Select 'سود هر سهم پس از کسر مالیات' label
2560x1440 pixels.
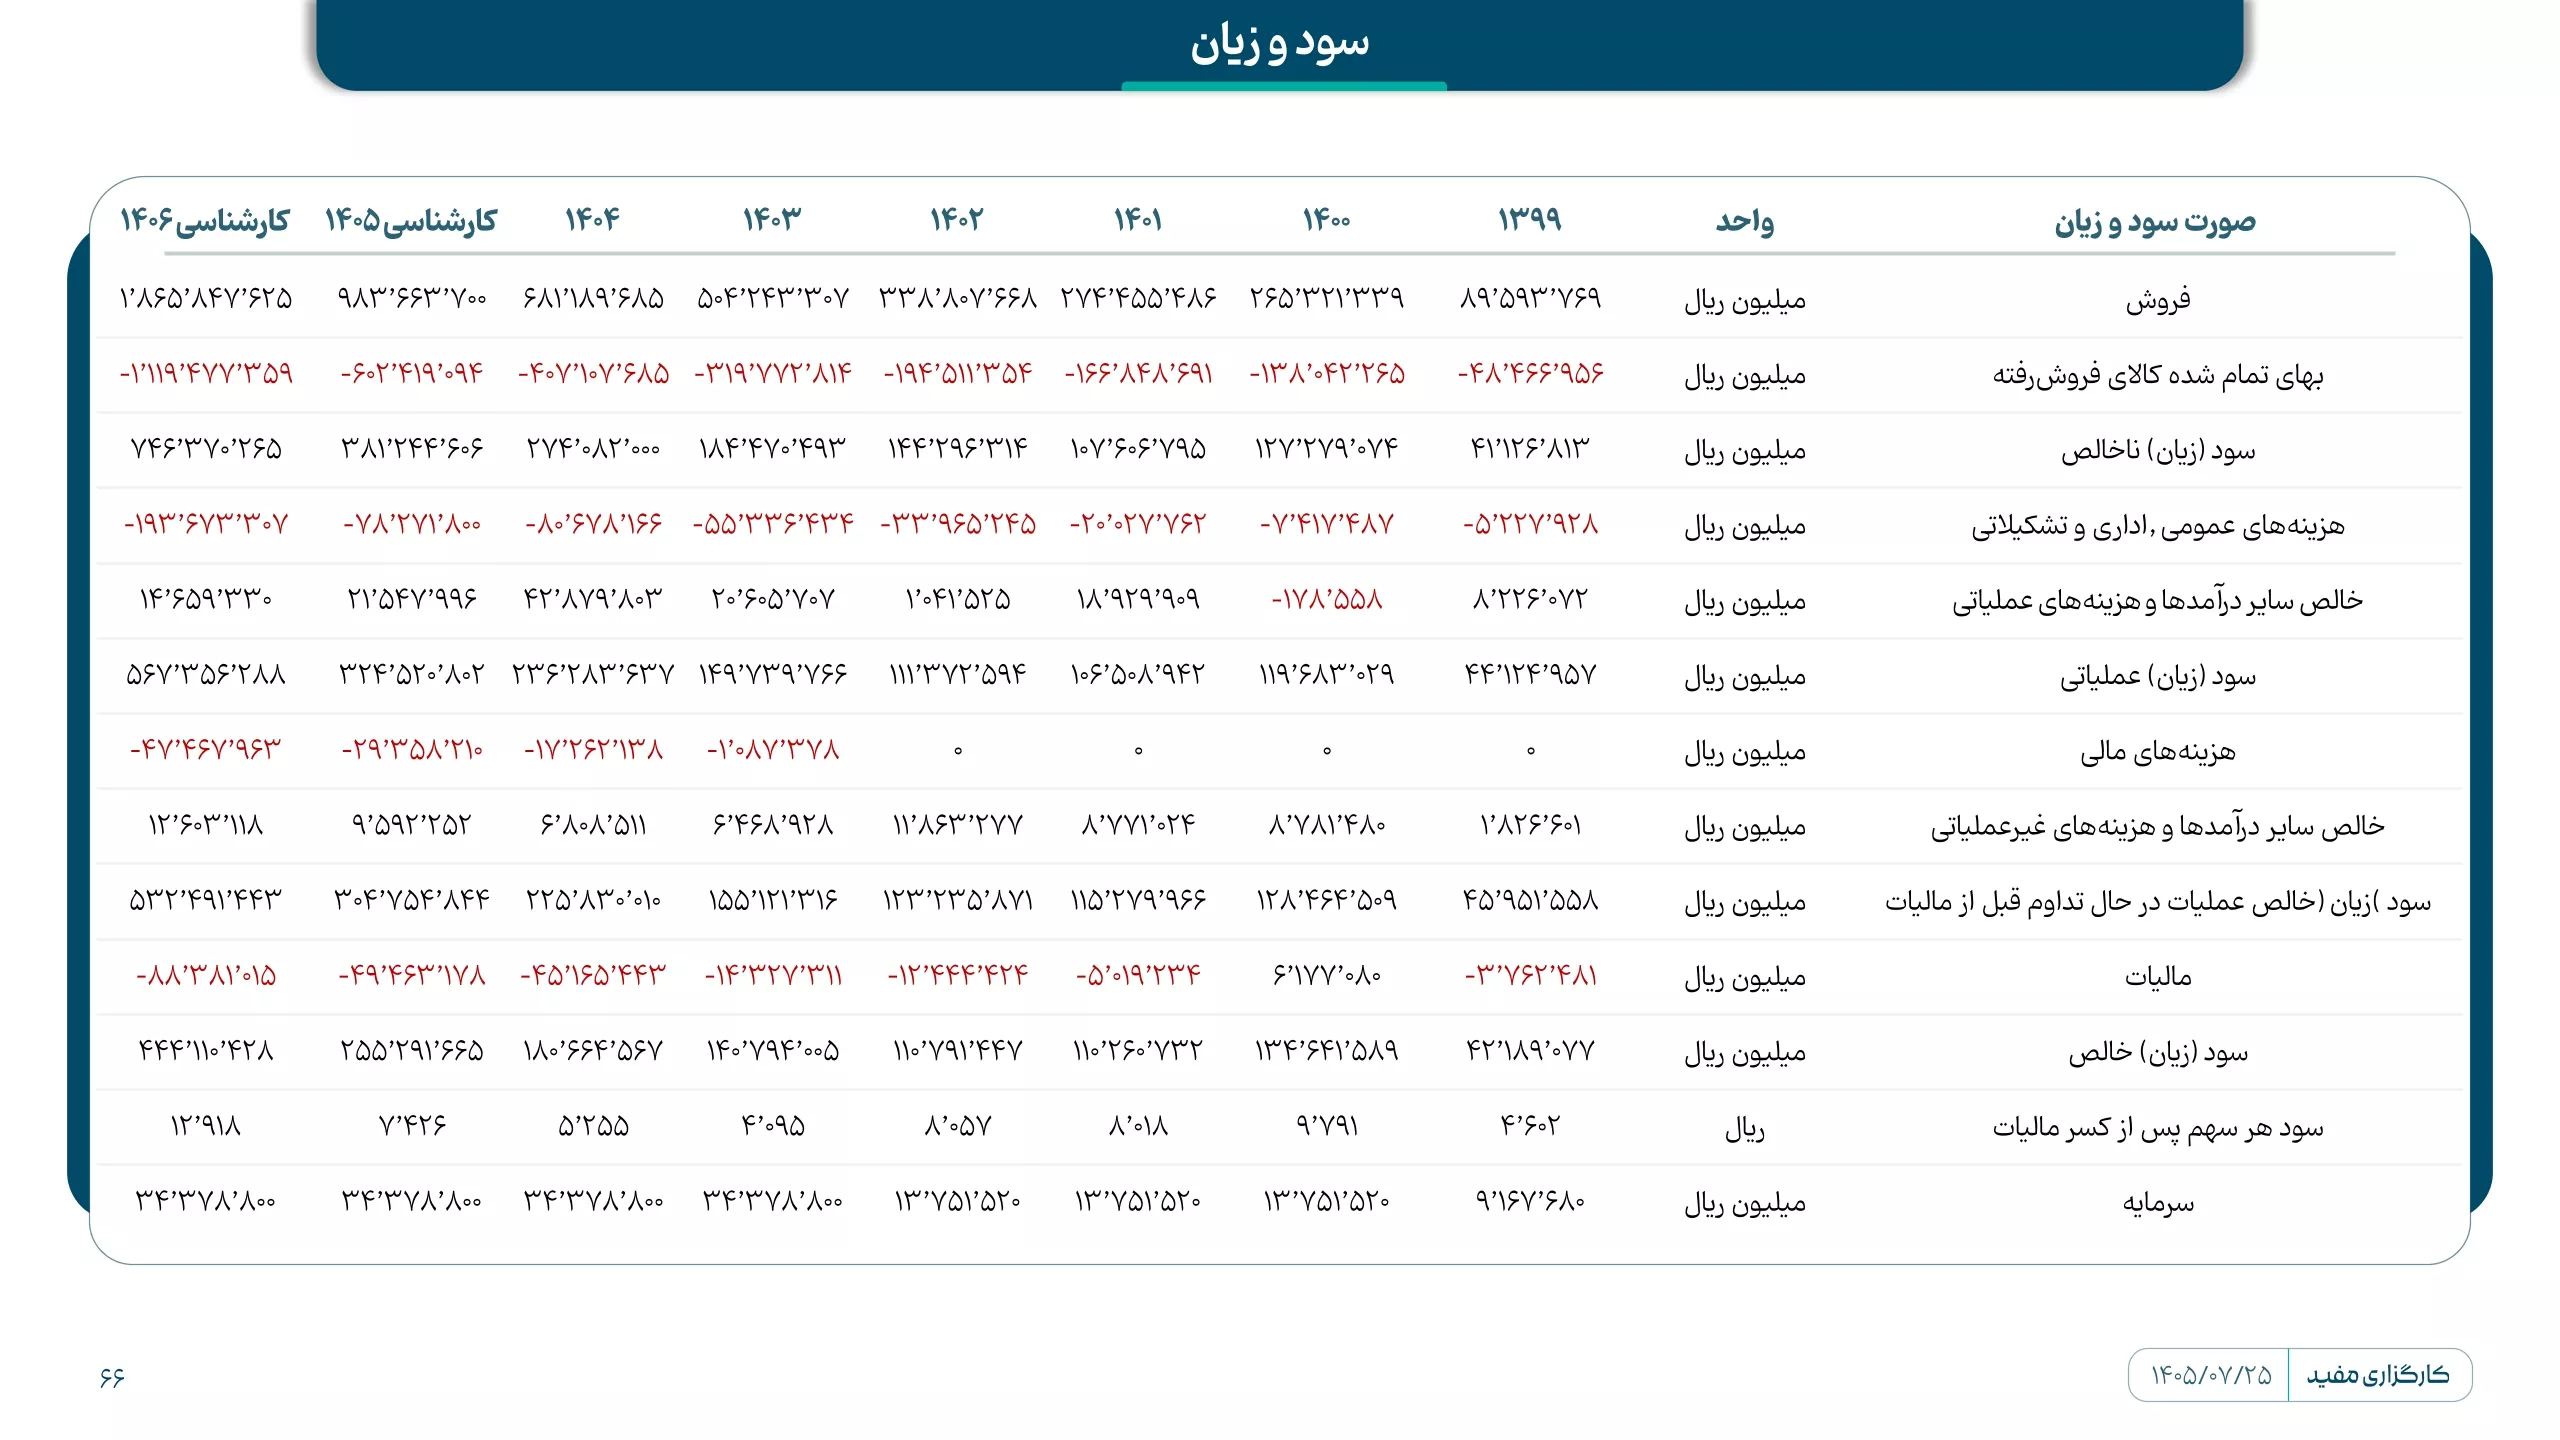pos(2157,1128)
